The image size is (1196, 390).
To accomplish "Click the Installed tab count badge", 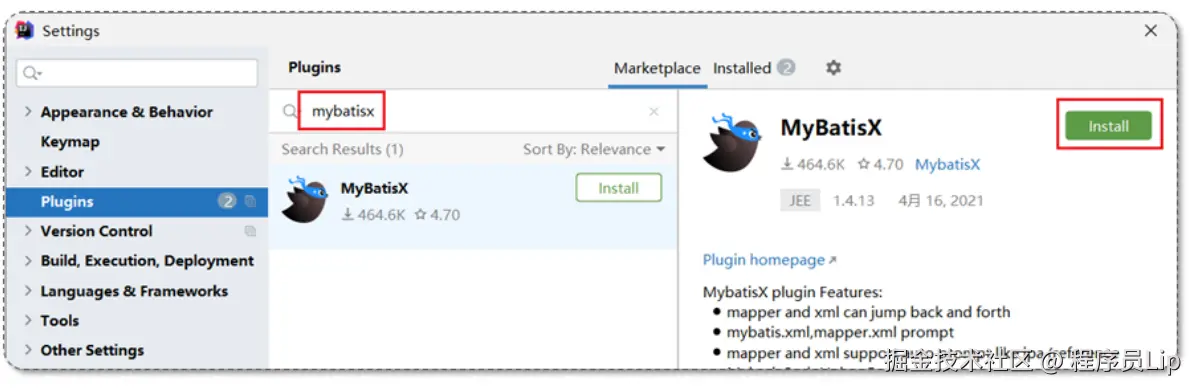I will pos(786,68).
